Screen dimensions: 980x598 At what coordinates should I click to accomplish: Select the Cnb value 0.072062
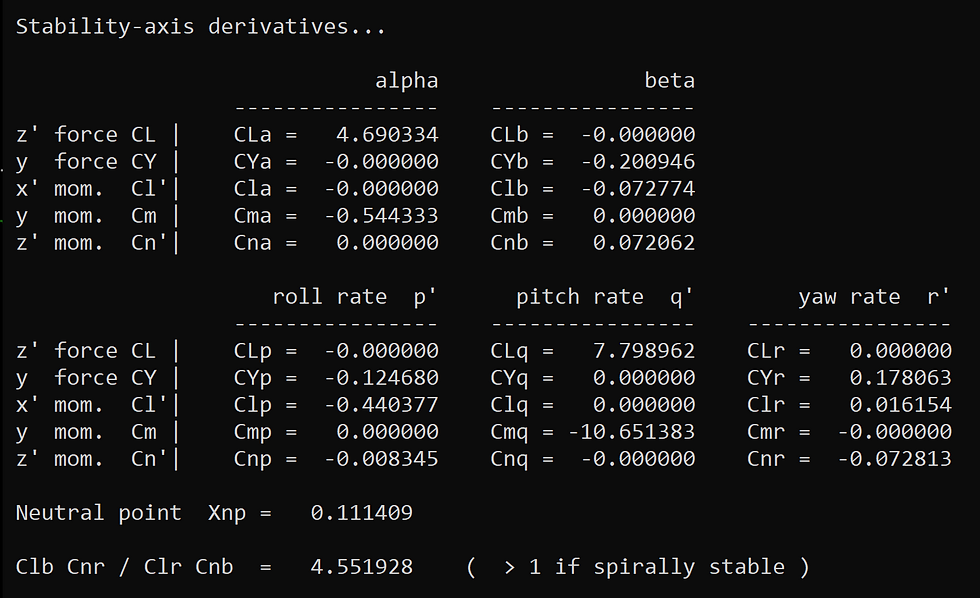[x=644, y=243]
